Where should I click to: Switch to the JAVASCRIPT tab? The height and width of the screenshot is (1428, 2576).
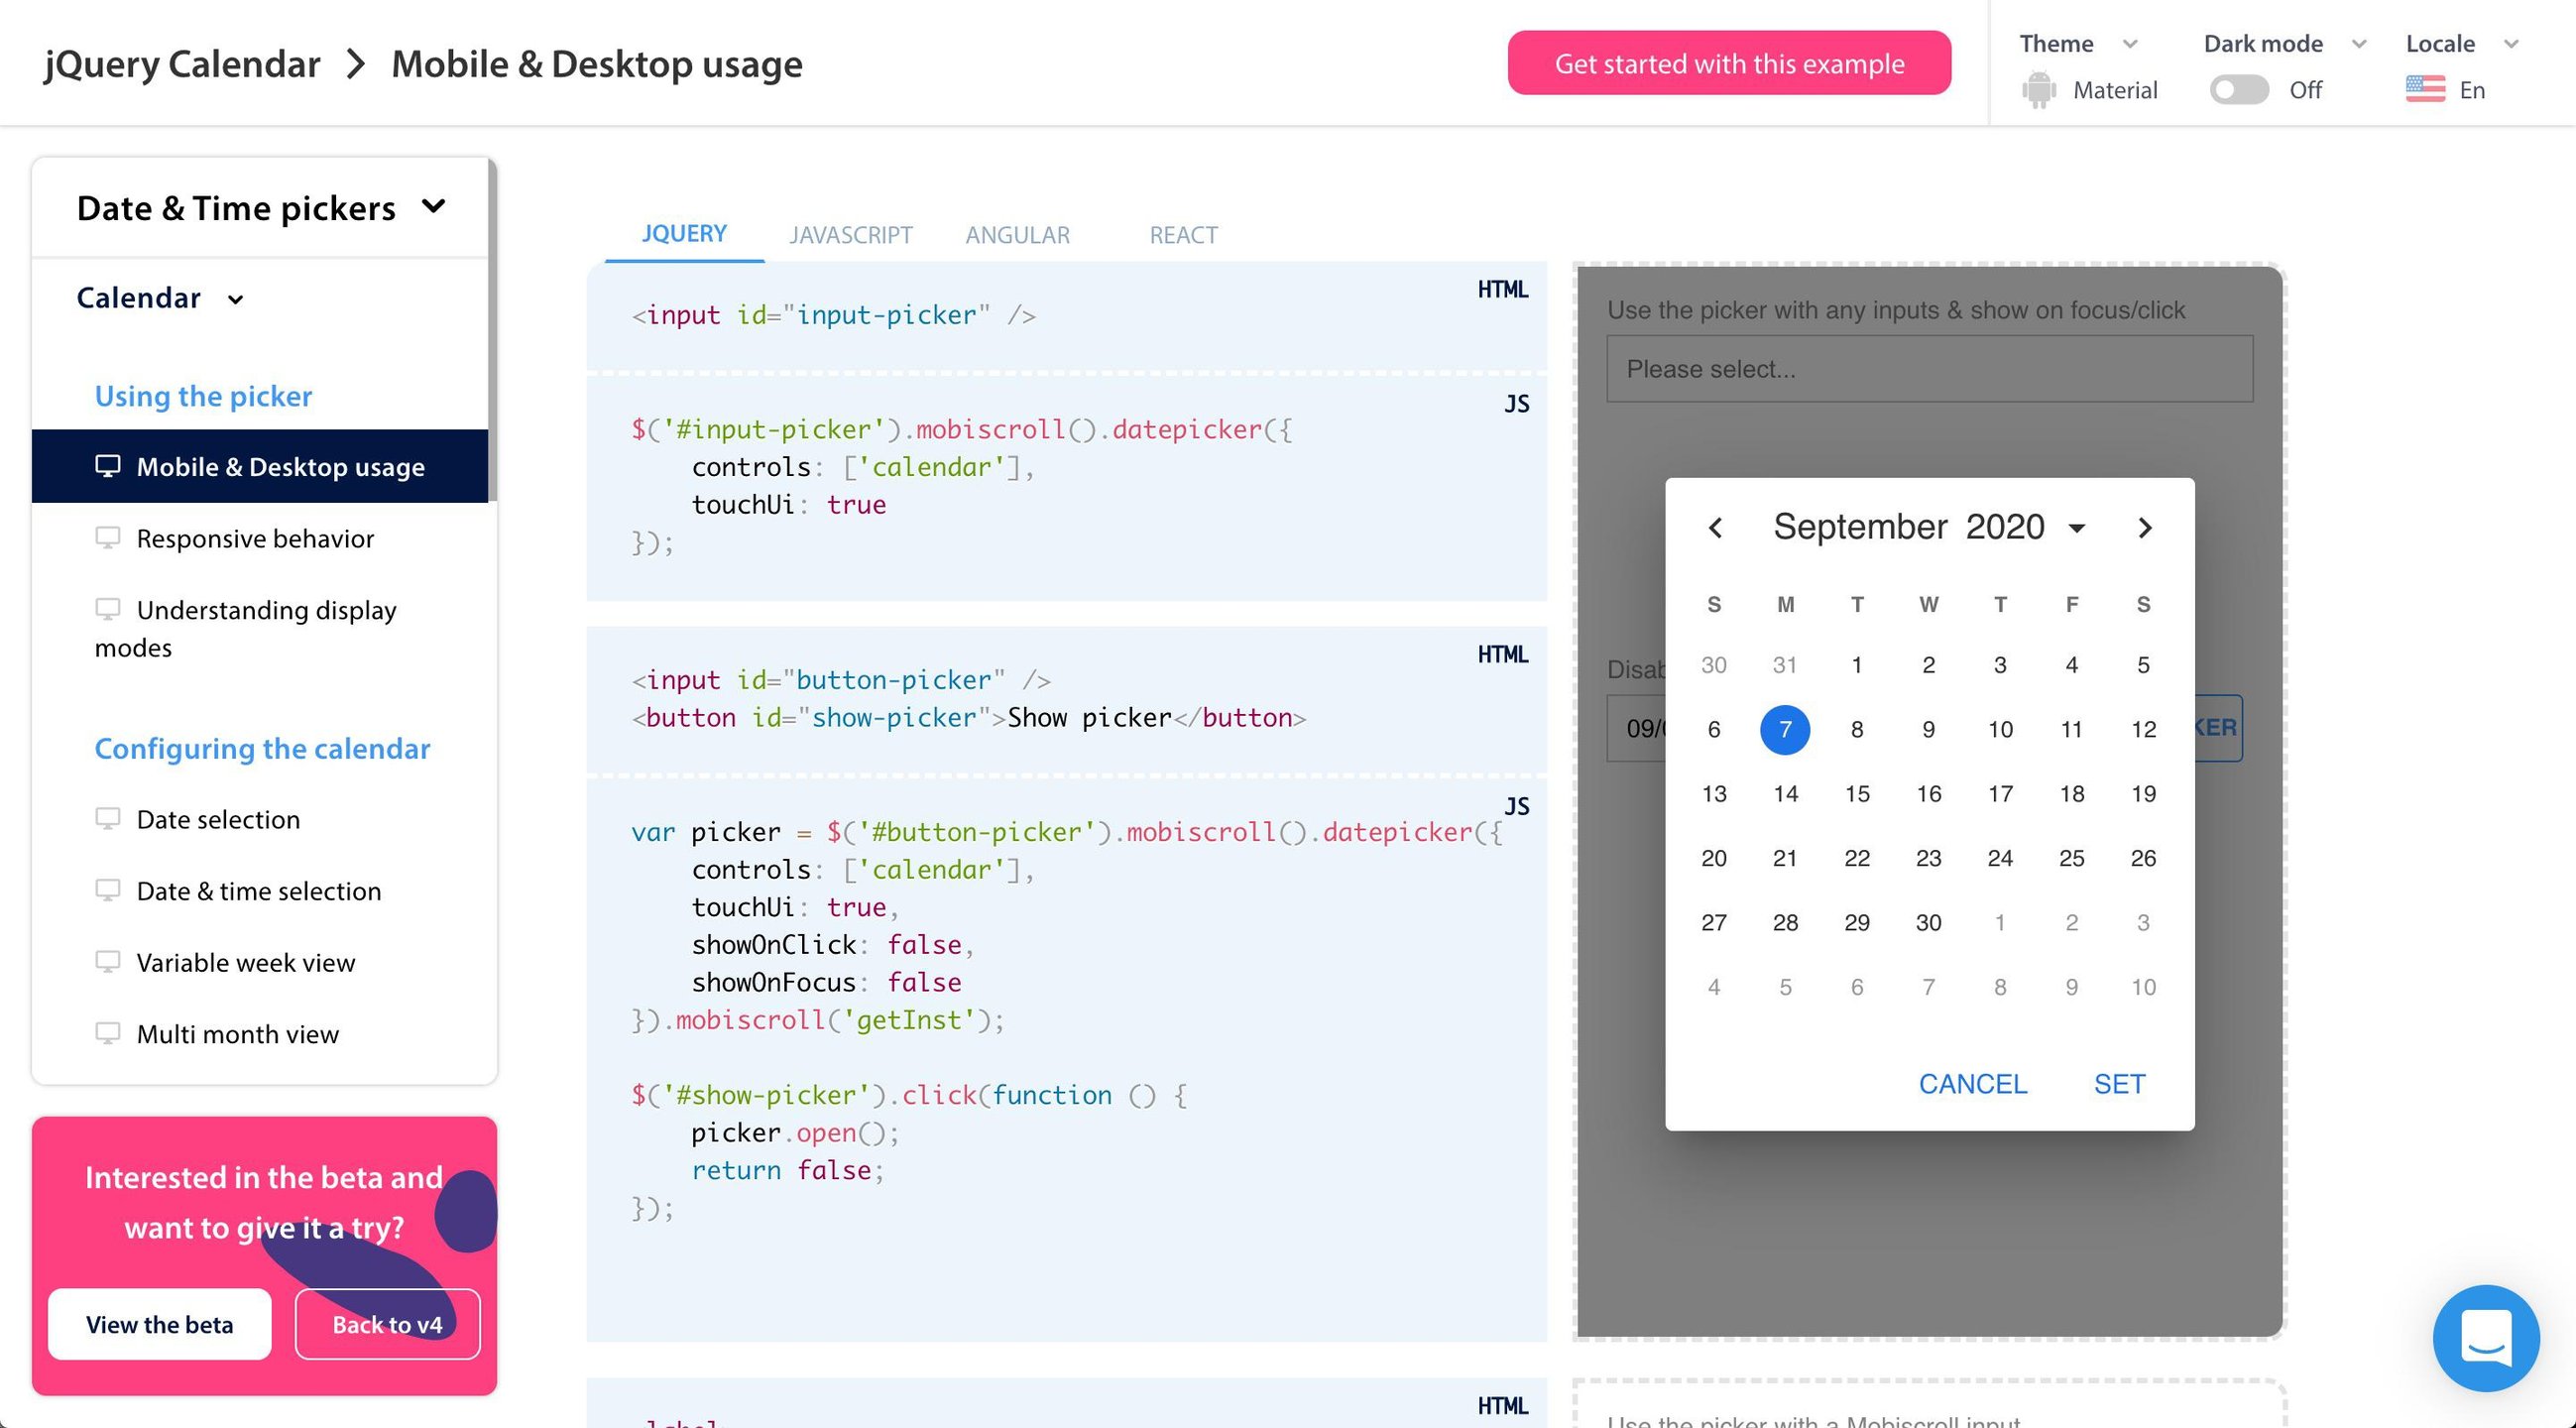(x=850, y=235)
